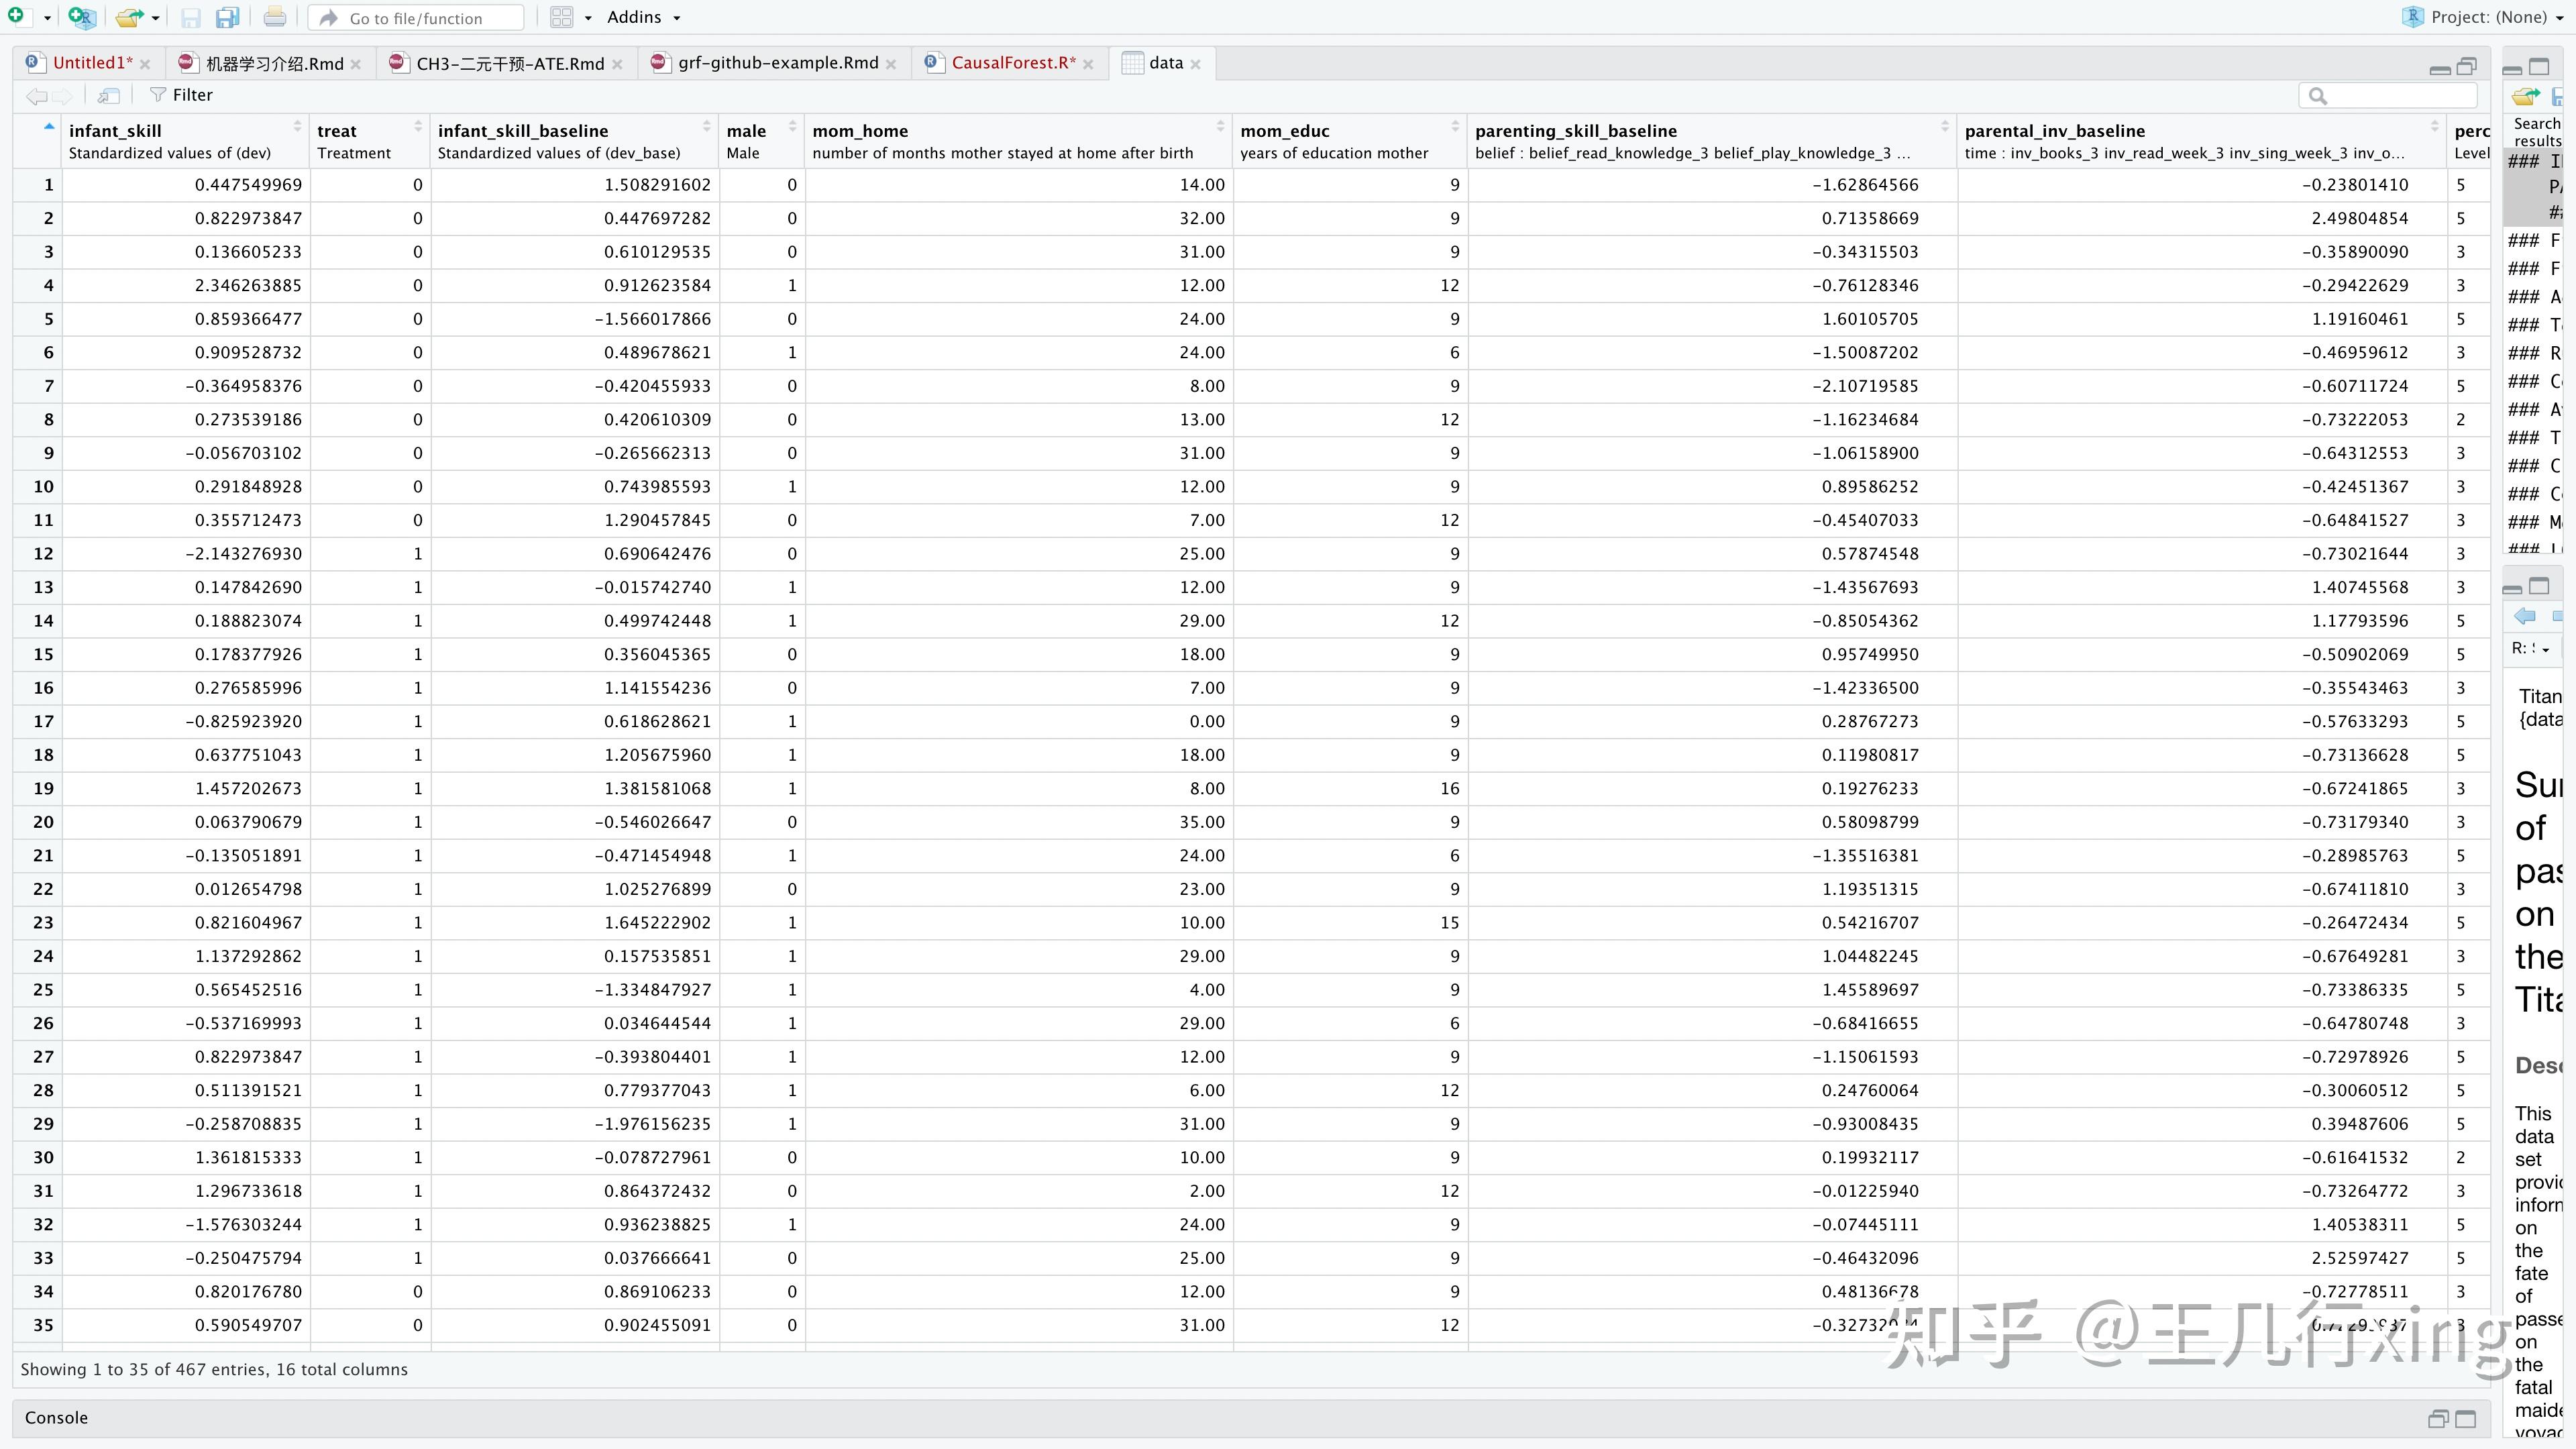Image resolution: width=2576 pixels, height=1449 pixels.
Task: Open the Addins dropdown menu
Action: click(x=644, y=17)
